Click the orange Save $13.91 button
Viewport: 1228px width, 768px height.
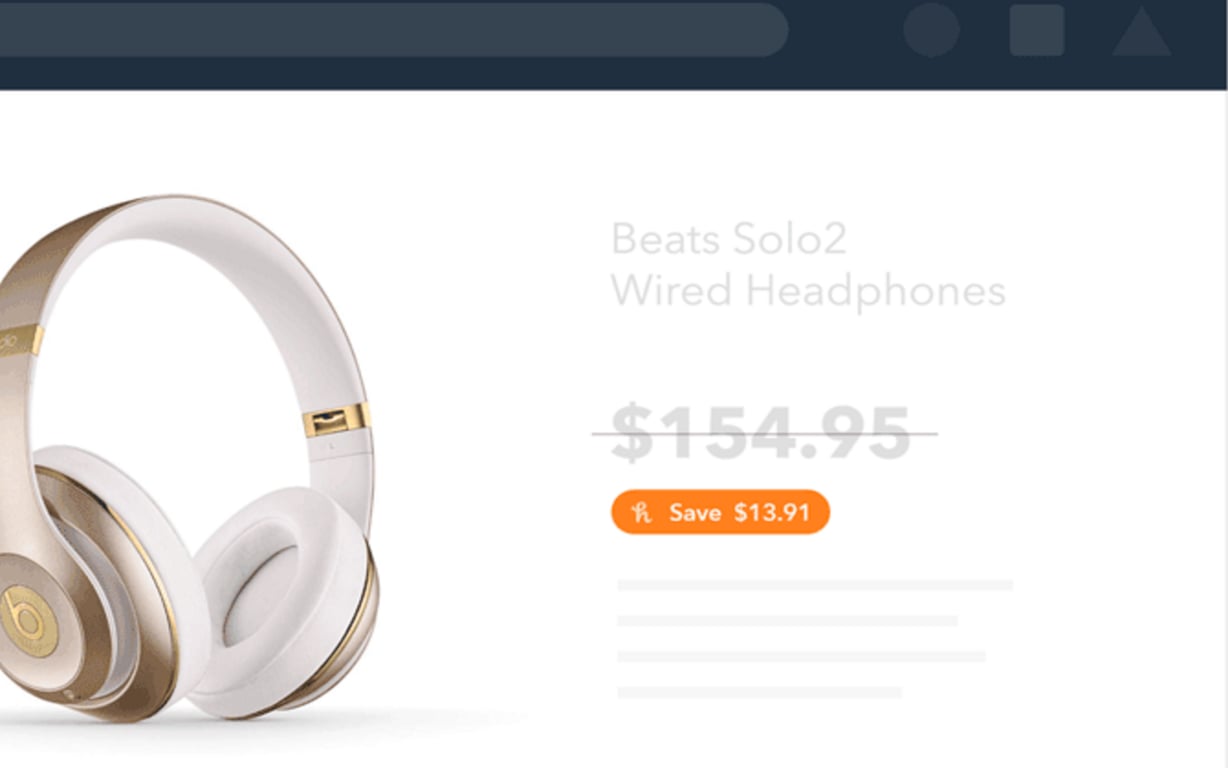720,512
